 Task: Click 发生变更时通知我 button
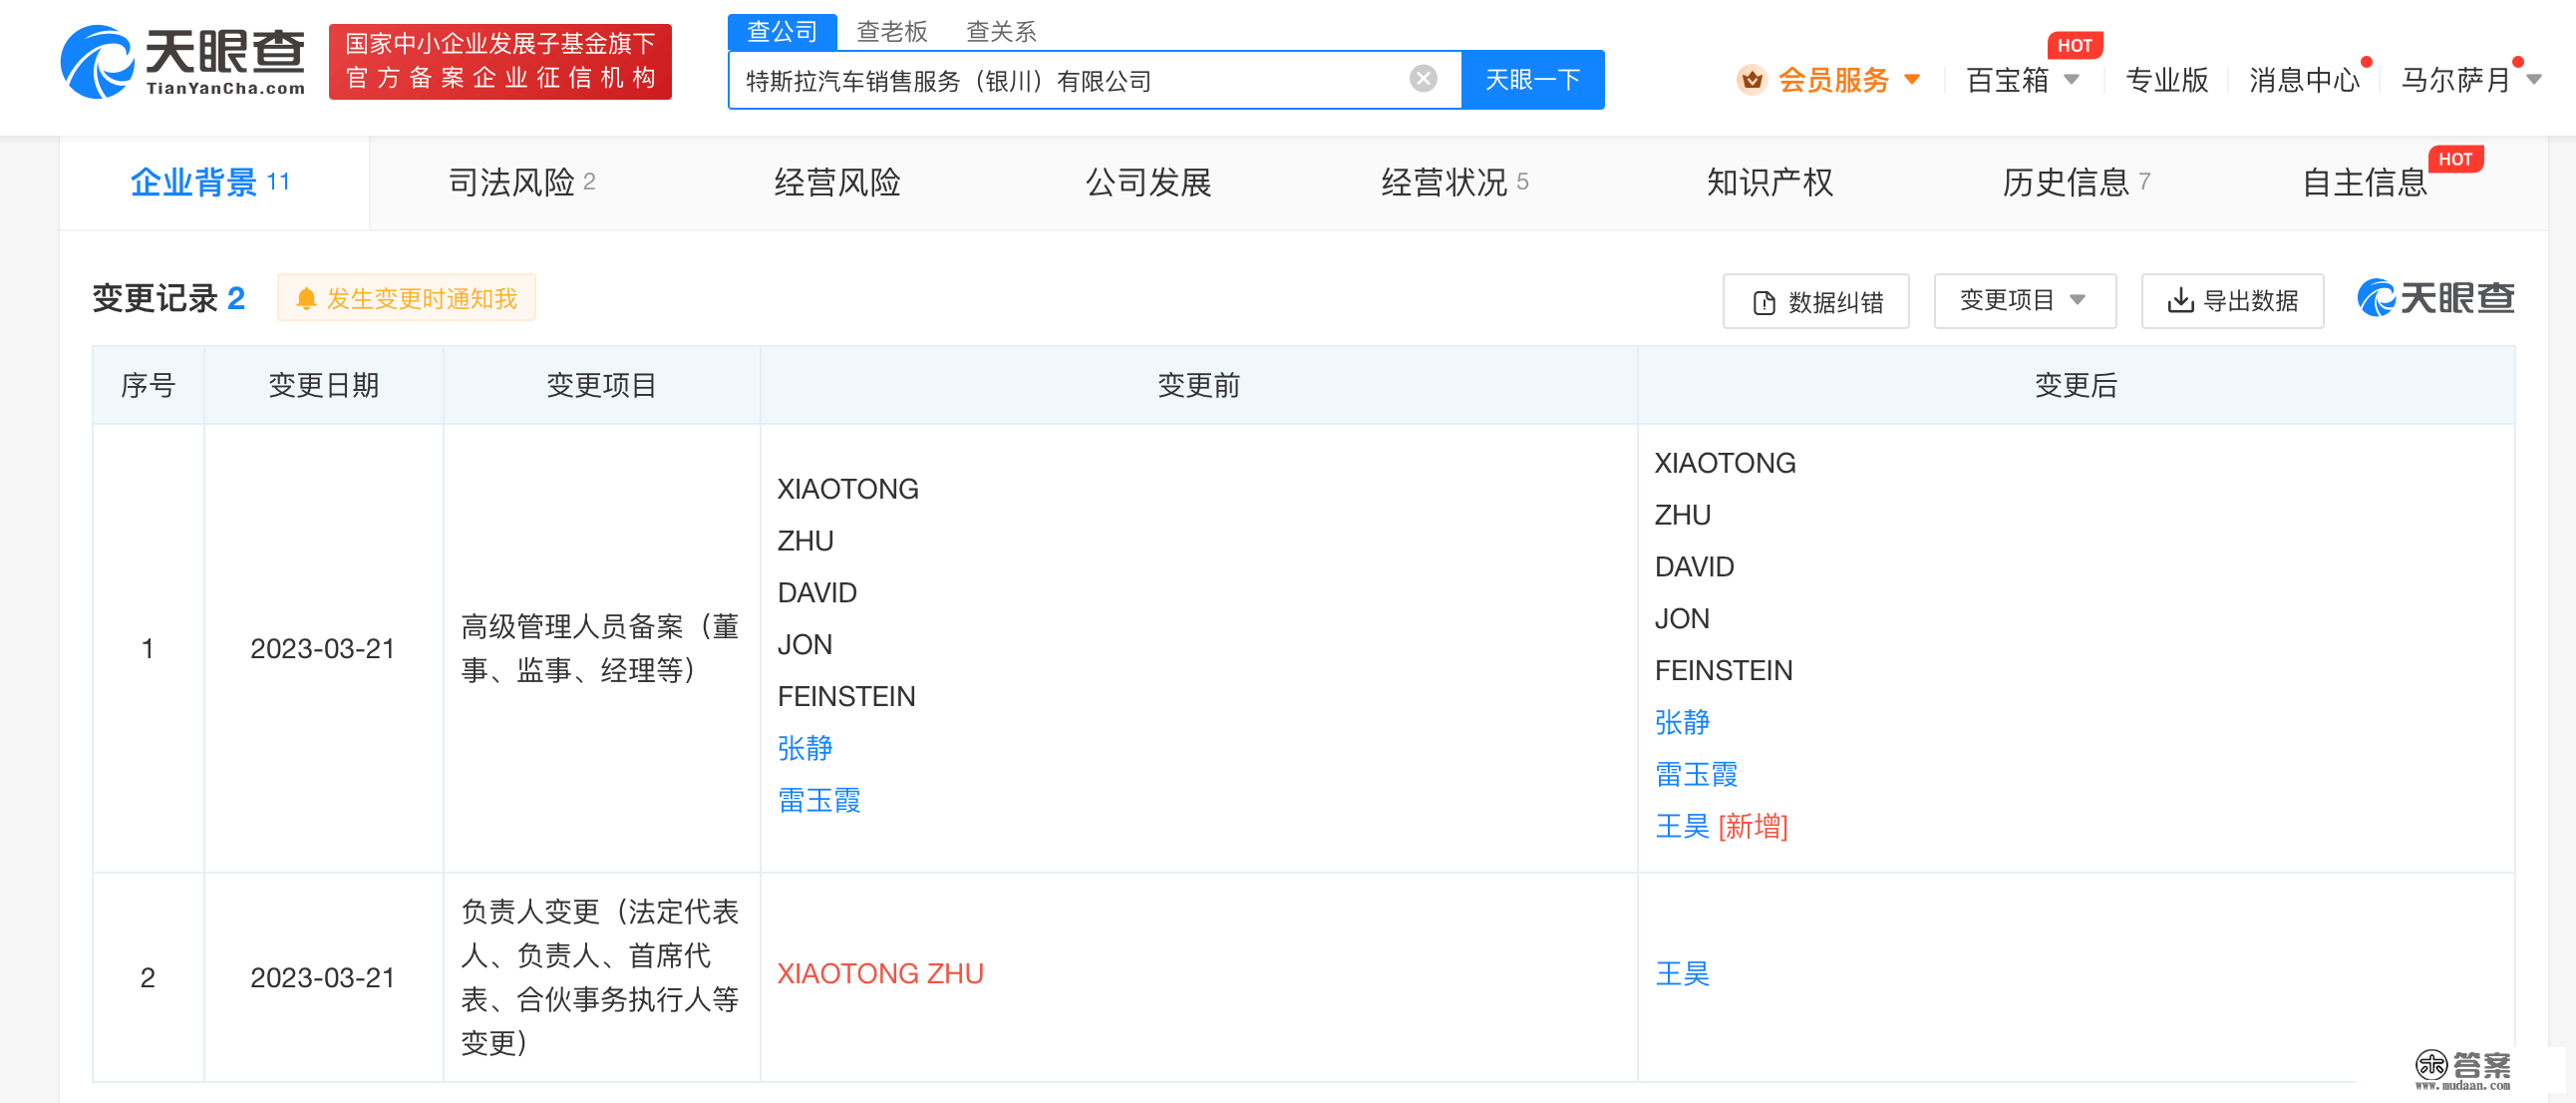pos(406,298)
